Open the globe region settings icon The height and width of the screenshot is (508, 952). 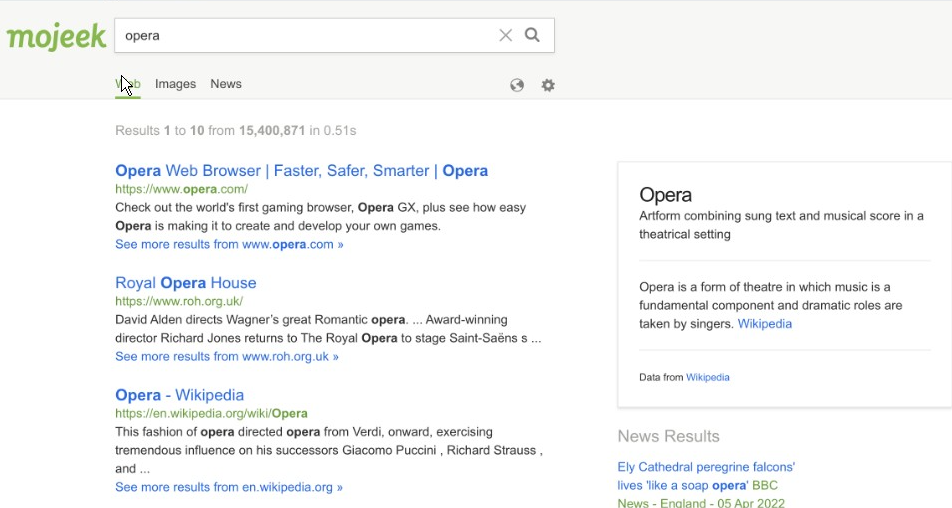coord(517,85)
